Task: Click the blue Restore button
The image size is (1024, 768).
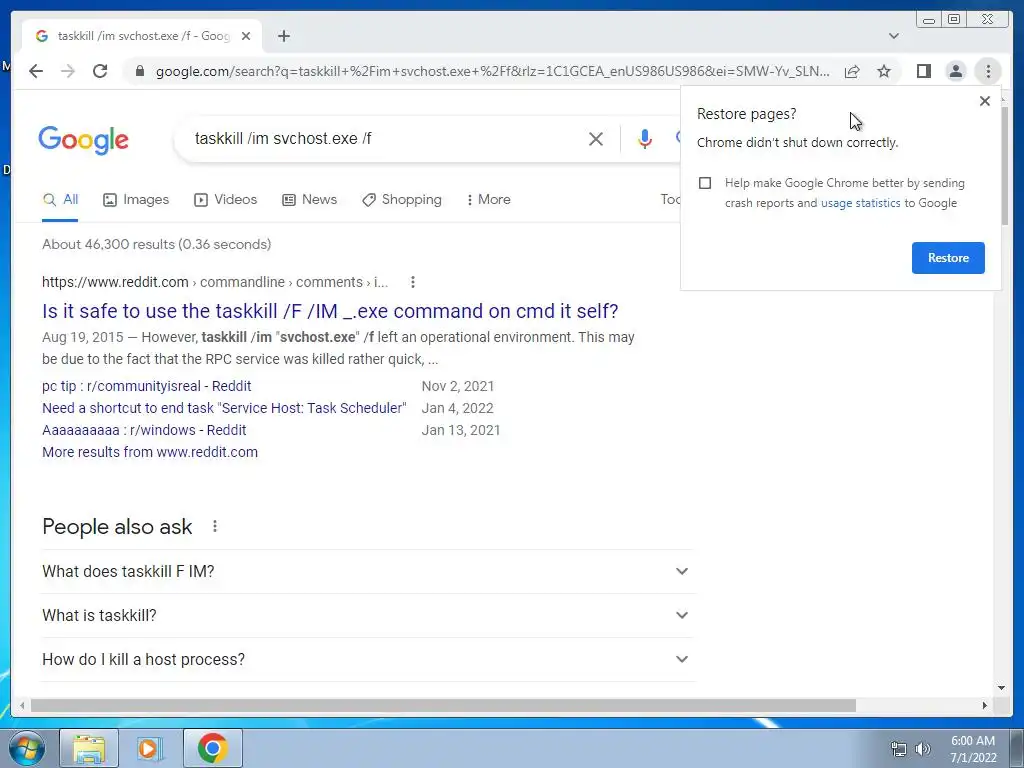Action: point(948,258)
